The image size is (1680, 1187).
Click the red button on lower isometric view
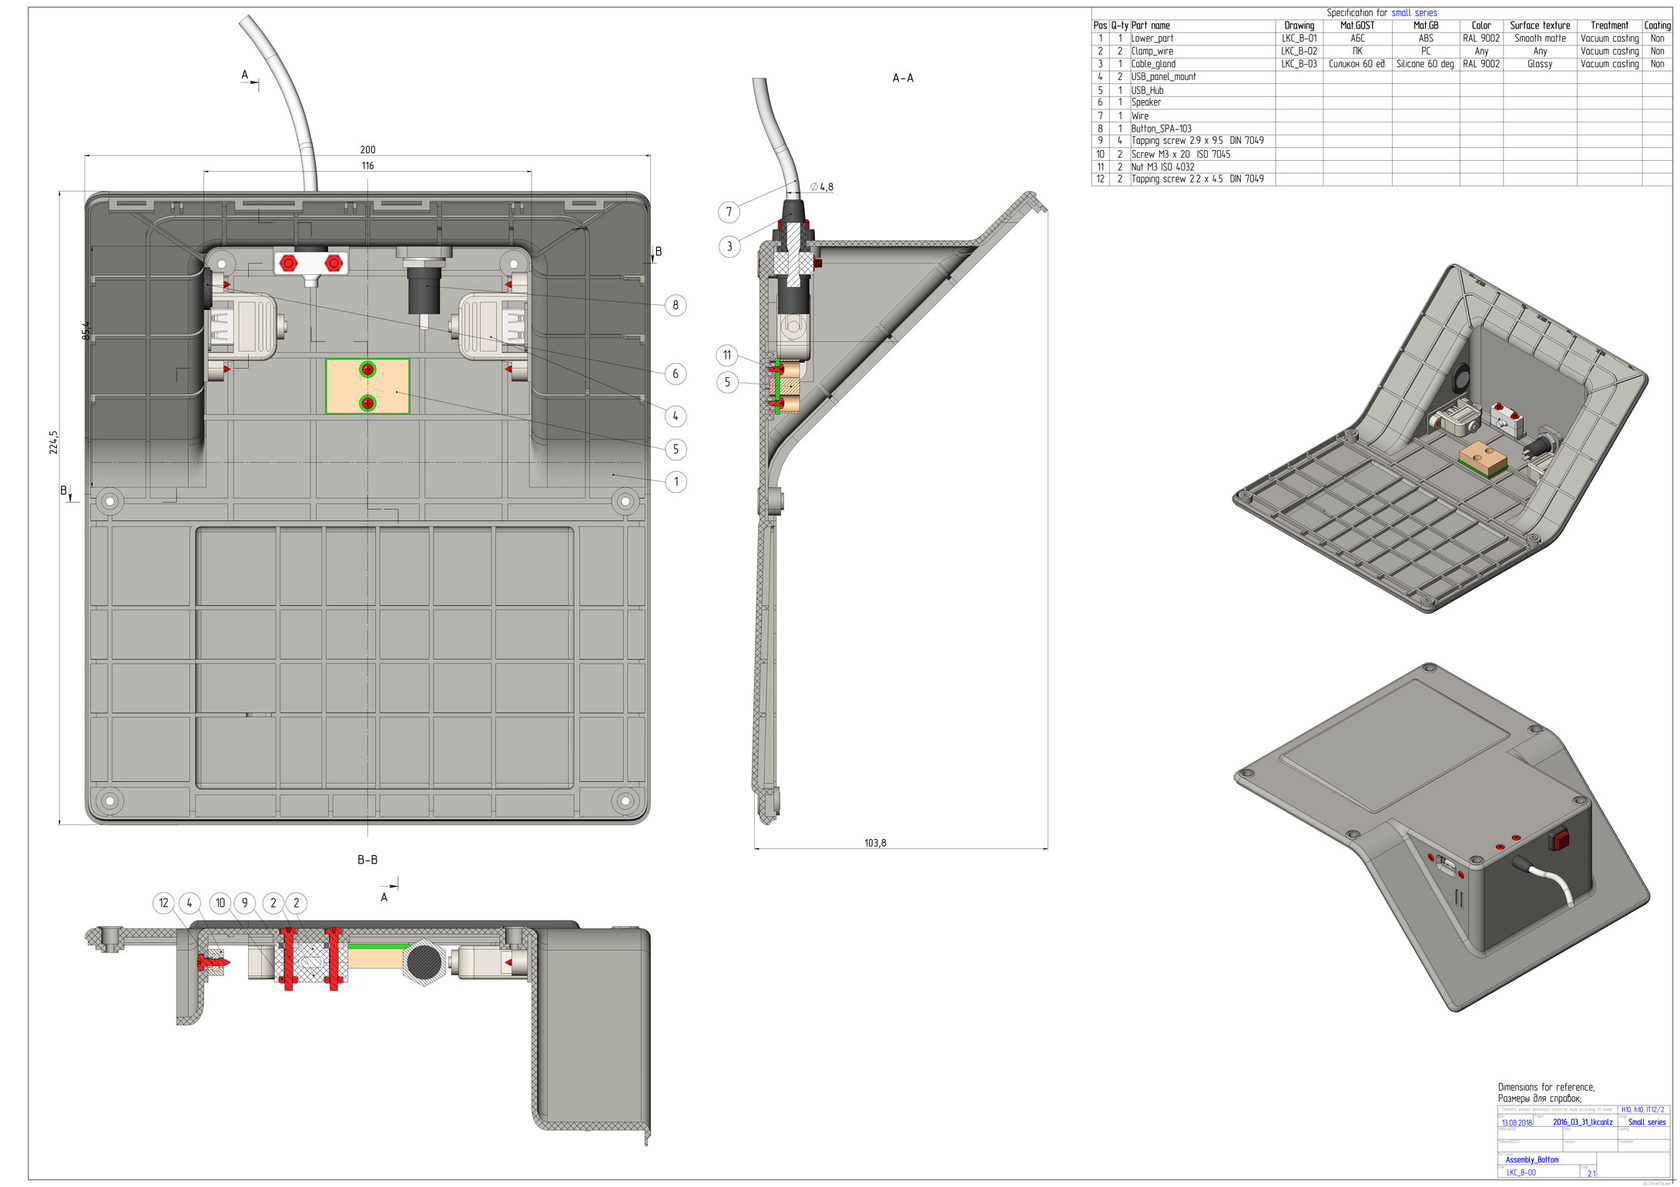tap(1559, 840)
